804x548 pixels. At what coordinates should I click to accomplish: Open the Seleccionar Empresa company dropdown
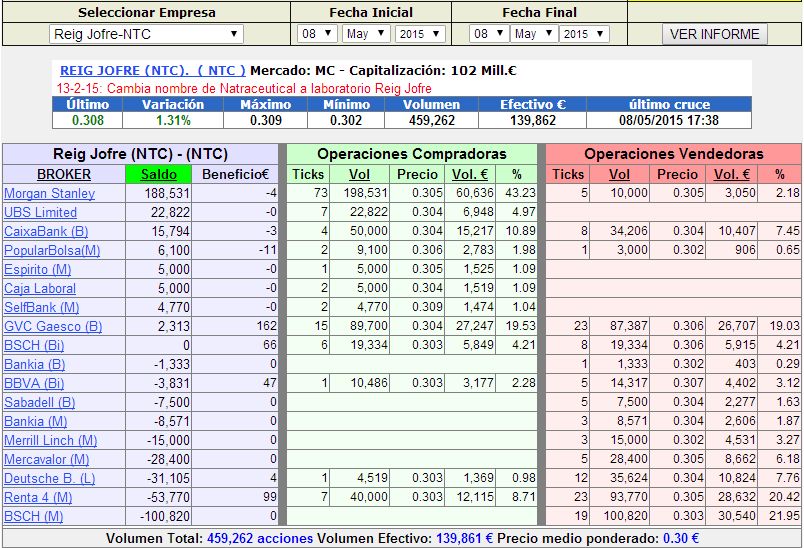click(x=146, y=34)
